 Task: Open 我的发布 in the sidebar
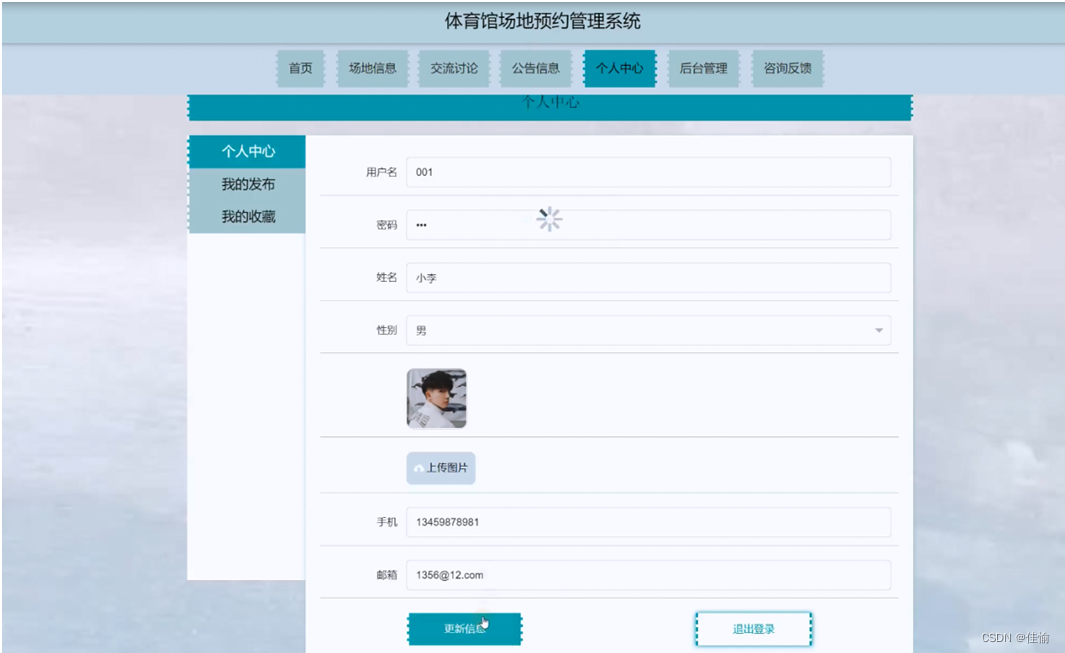coord(247,184)
